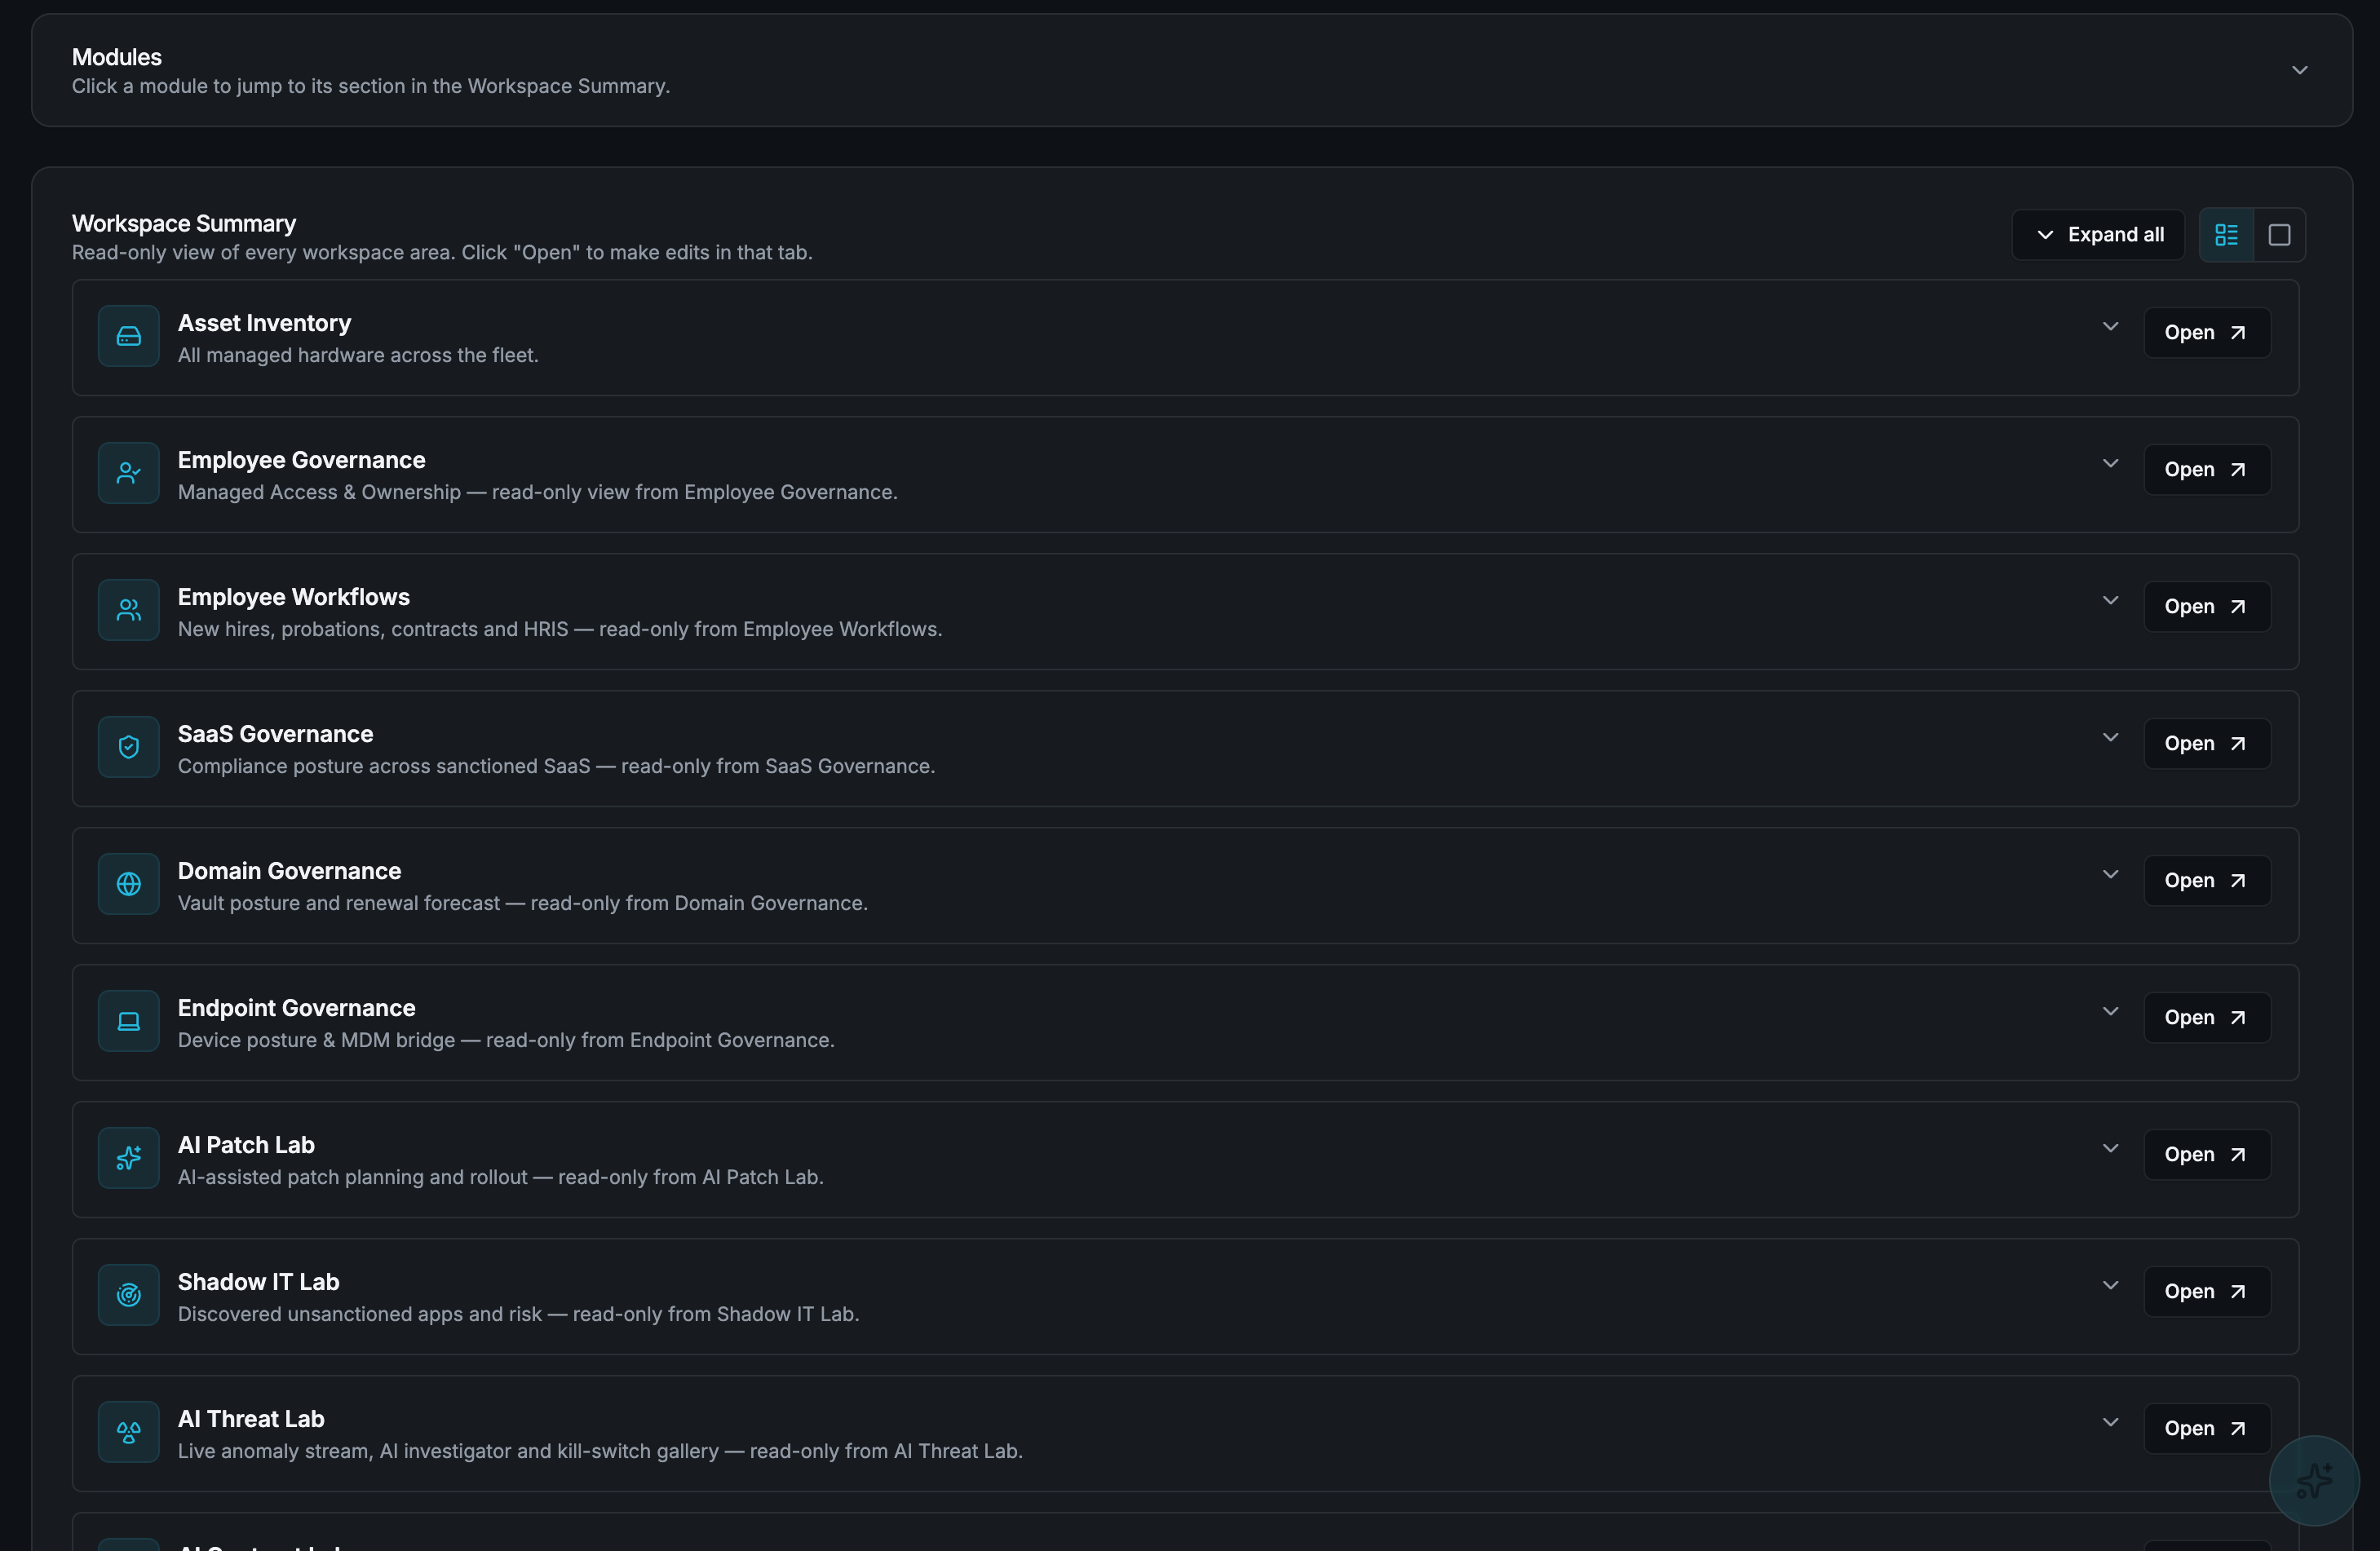This screenshot has width=2380, height=1551.
Task: Expand the AI Patch Lab section
Action: coord(2110,1148)
